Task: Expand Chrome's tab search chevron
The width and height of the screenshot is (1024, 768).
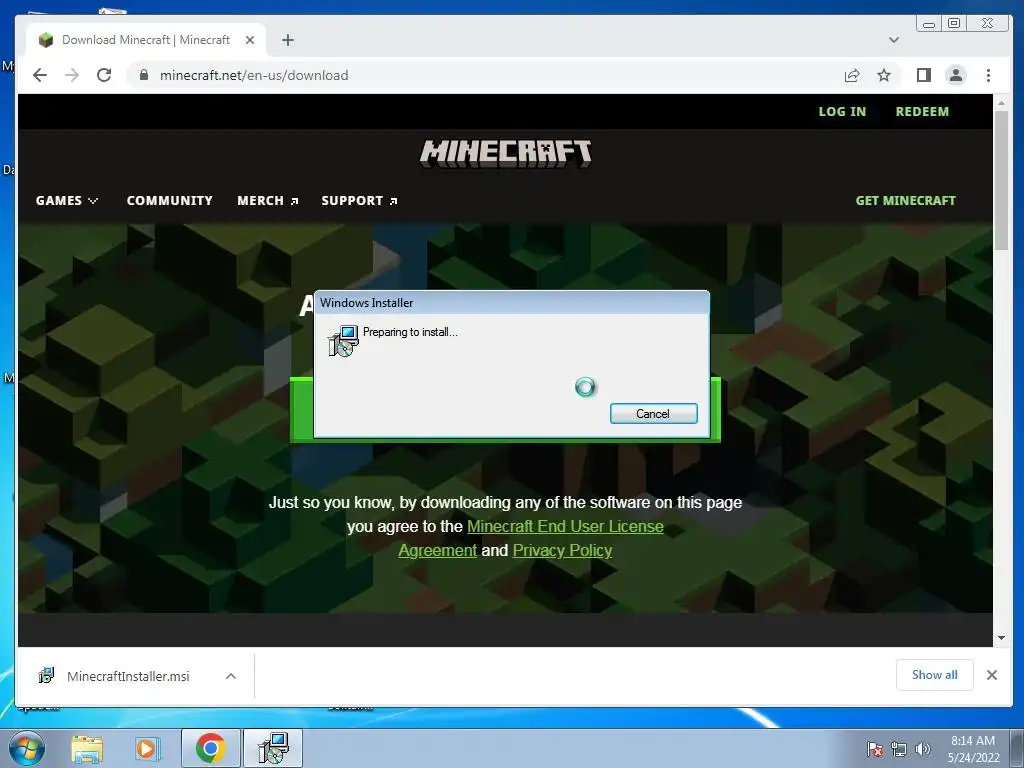Action: [893, 40]
